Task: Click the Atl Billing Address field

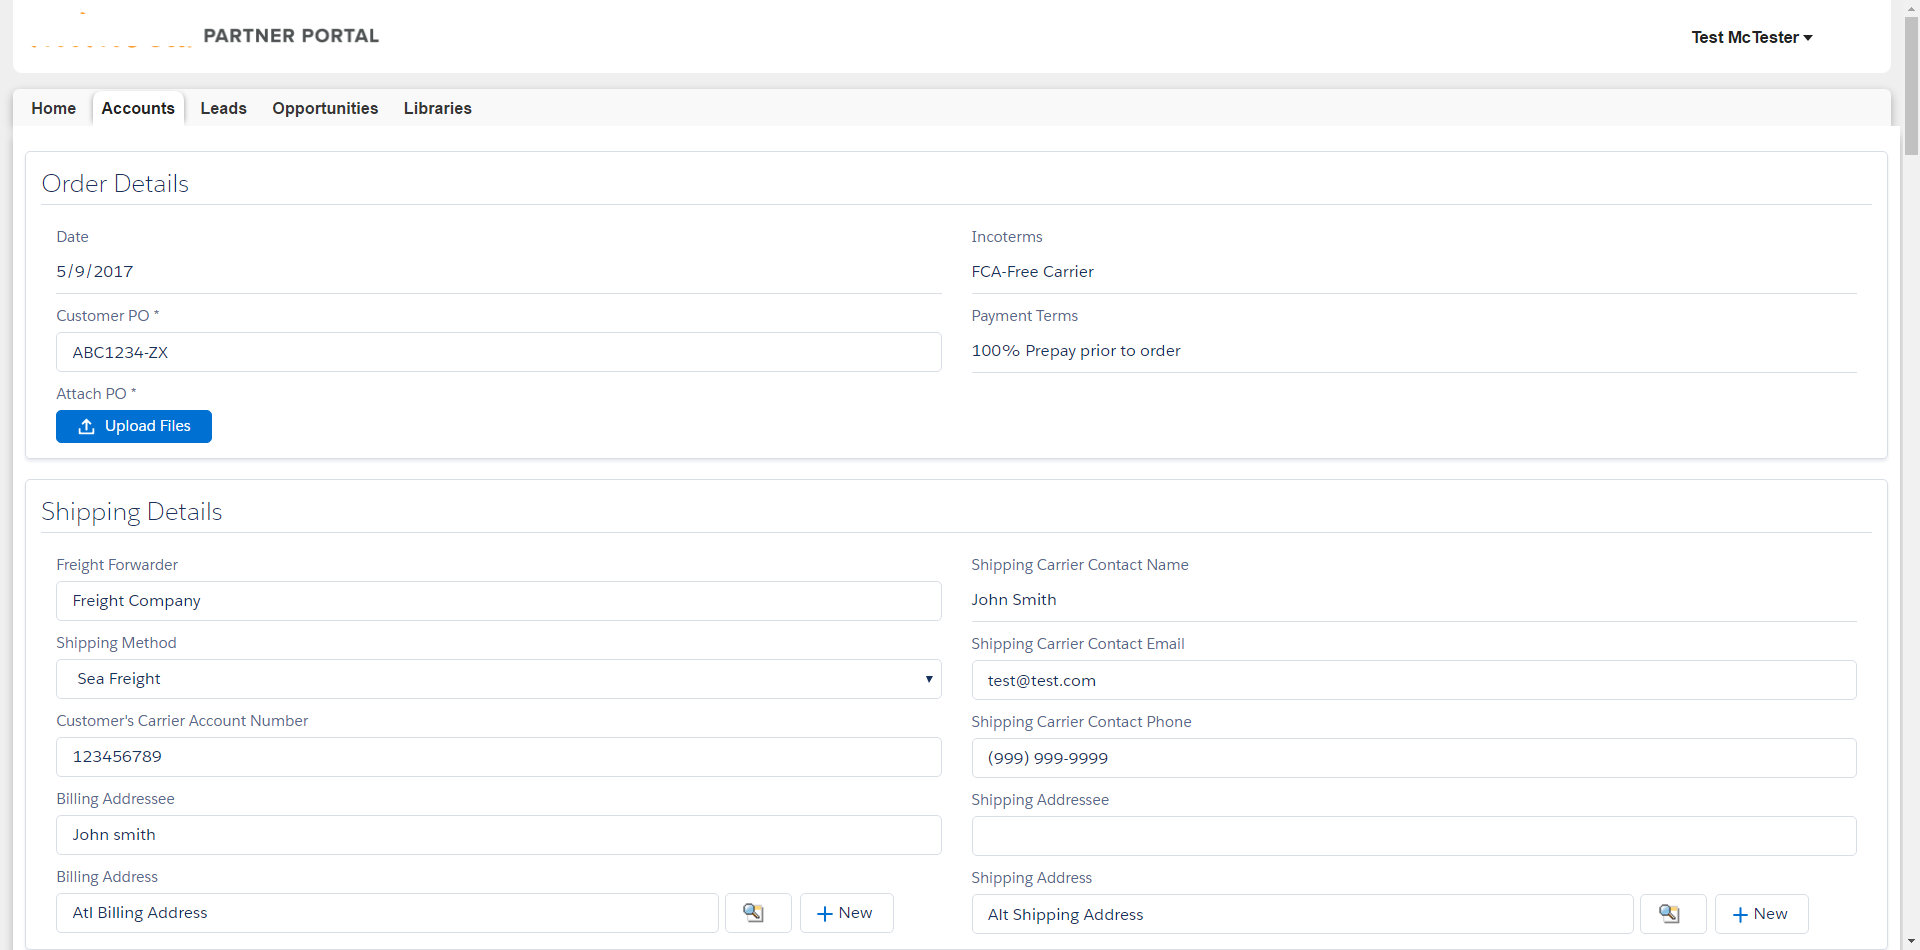Action: [387, 913]
